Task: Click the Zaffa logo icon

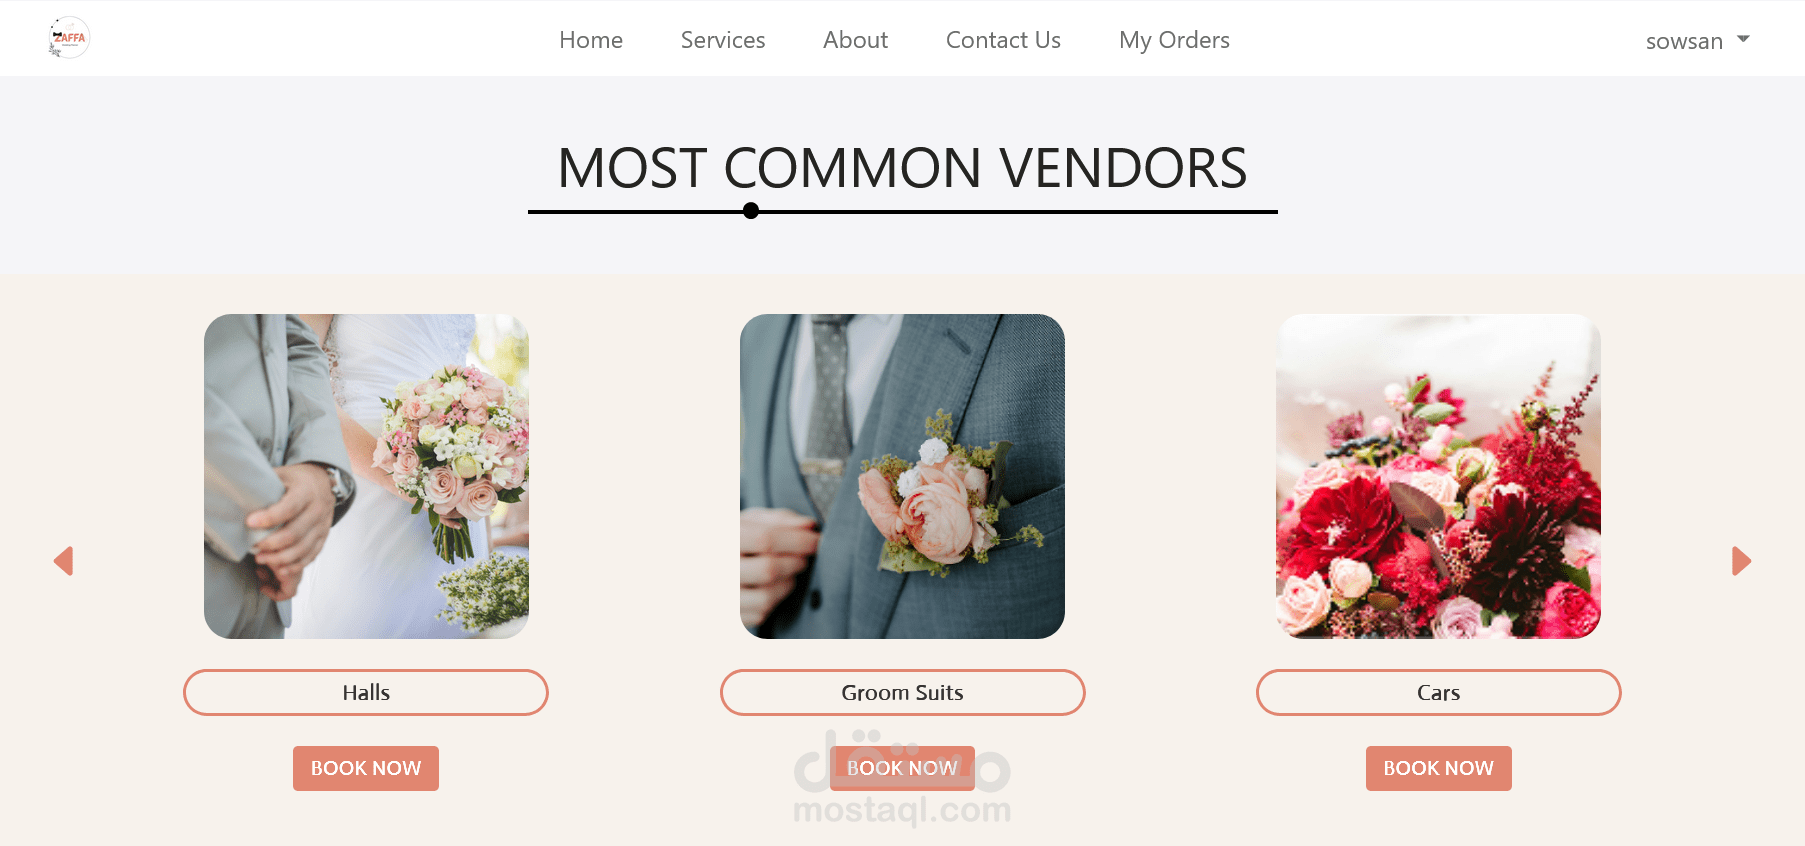Action: point(69,38)
